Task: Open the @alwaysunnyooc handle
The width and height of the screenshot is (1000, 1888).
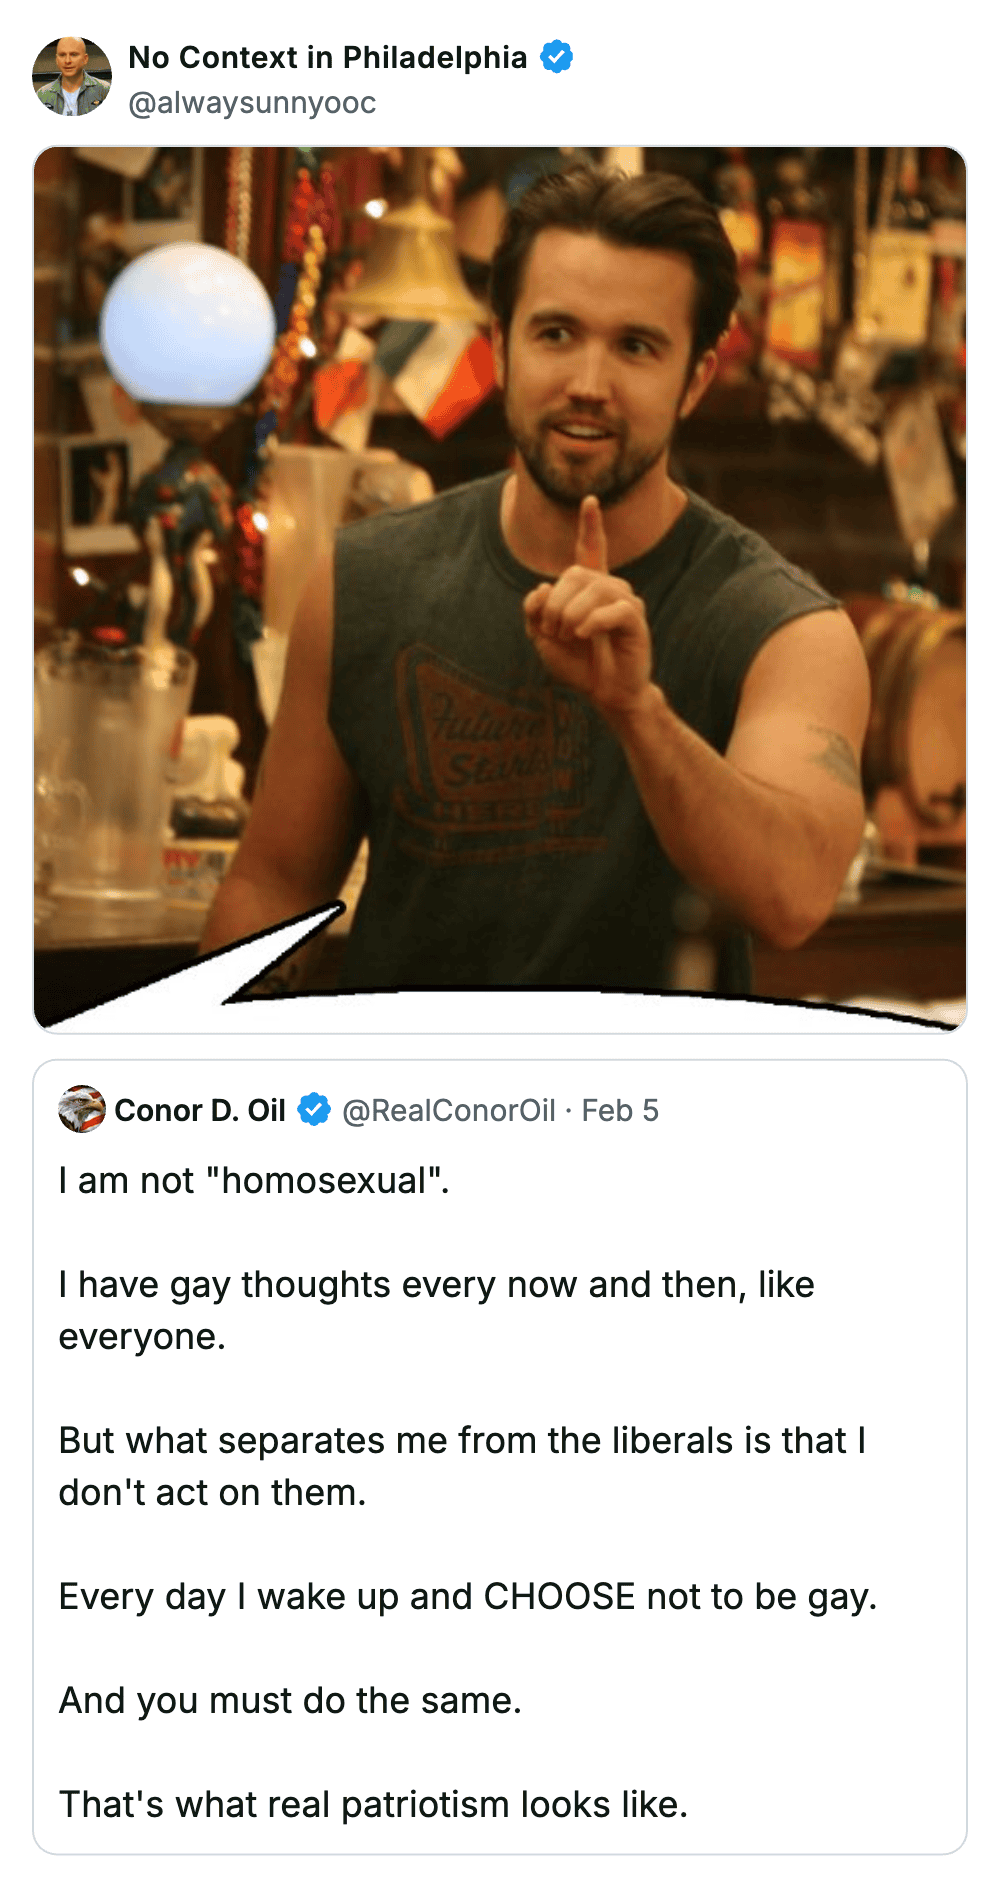Action: pos(252,102)
